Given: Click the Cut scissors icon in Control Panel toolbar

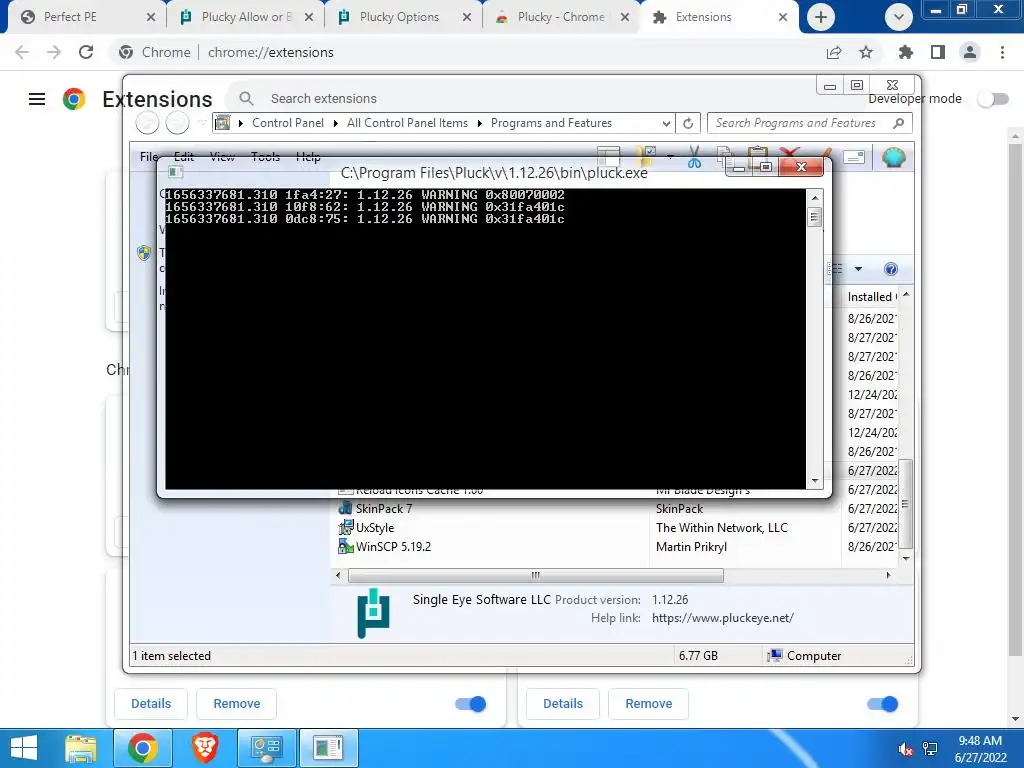Looking at the screenshot, I should (694, 157).
